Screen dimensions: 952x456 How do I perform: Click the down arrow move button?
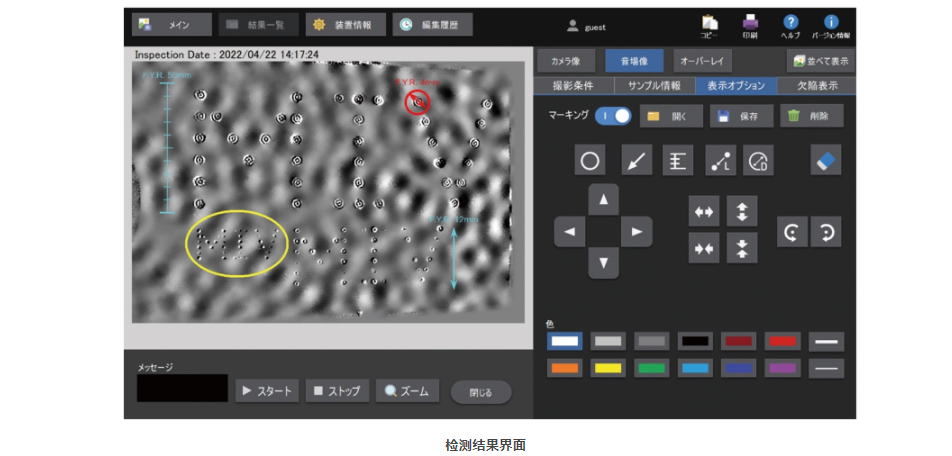pyautogui.click(x=604, y=264)
